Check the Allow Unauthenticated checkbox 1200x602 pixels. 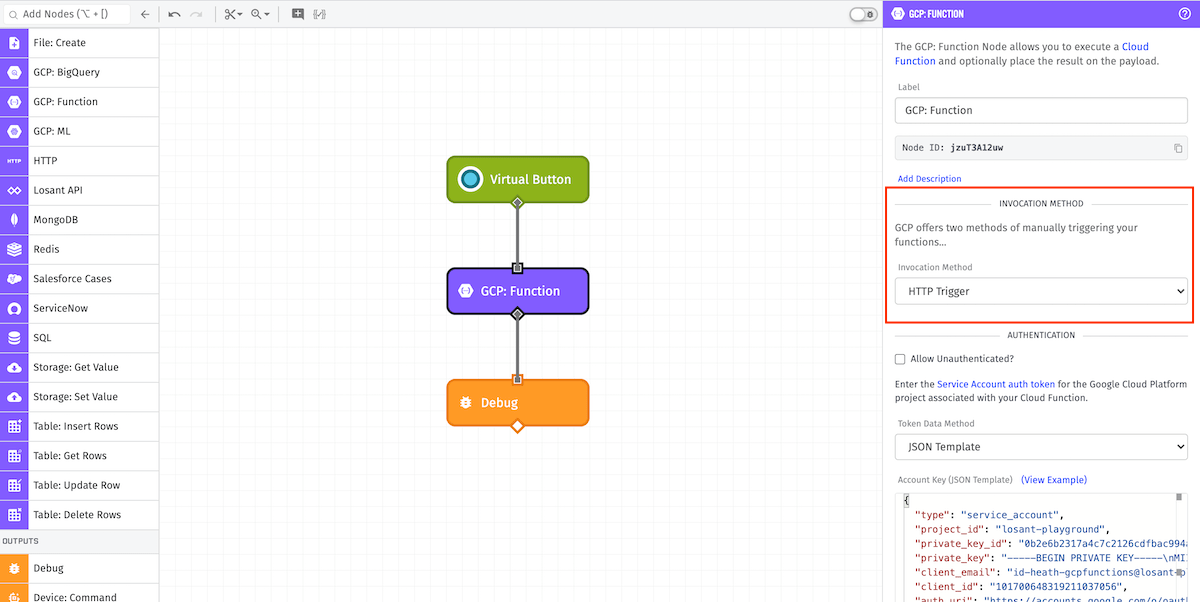(x=900, y=359)
